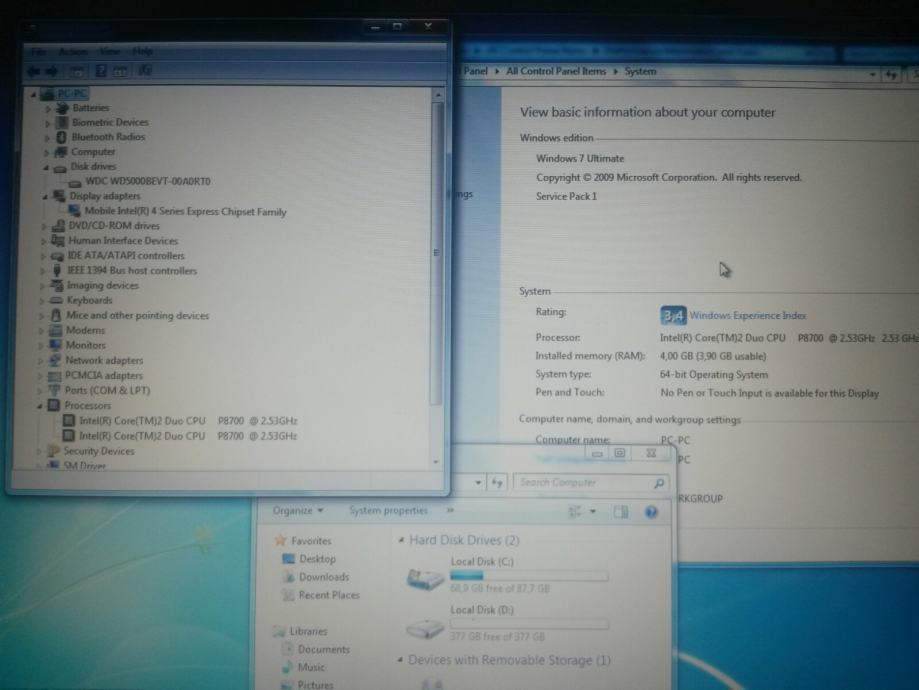919x690 pixels.
Task: Expand the Network adapters arrow
Action: (x=40, y=361)
